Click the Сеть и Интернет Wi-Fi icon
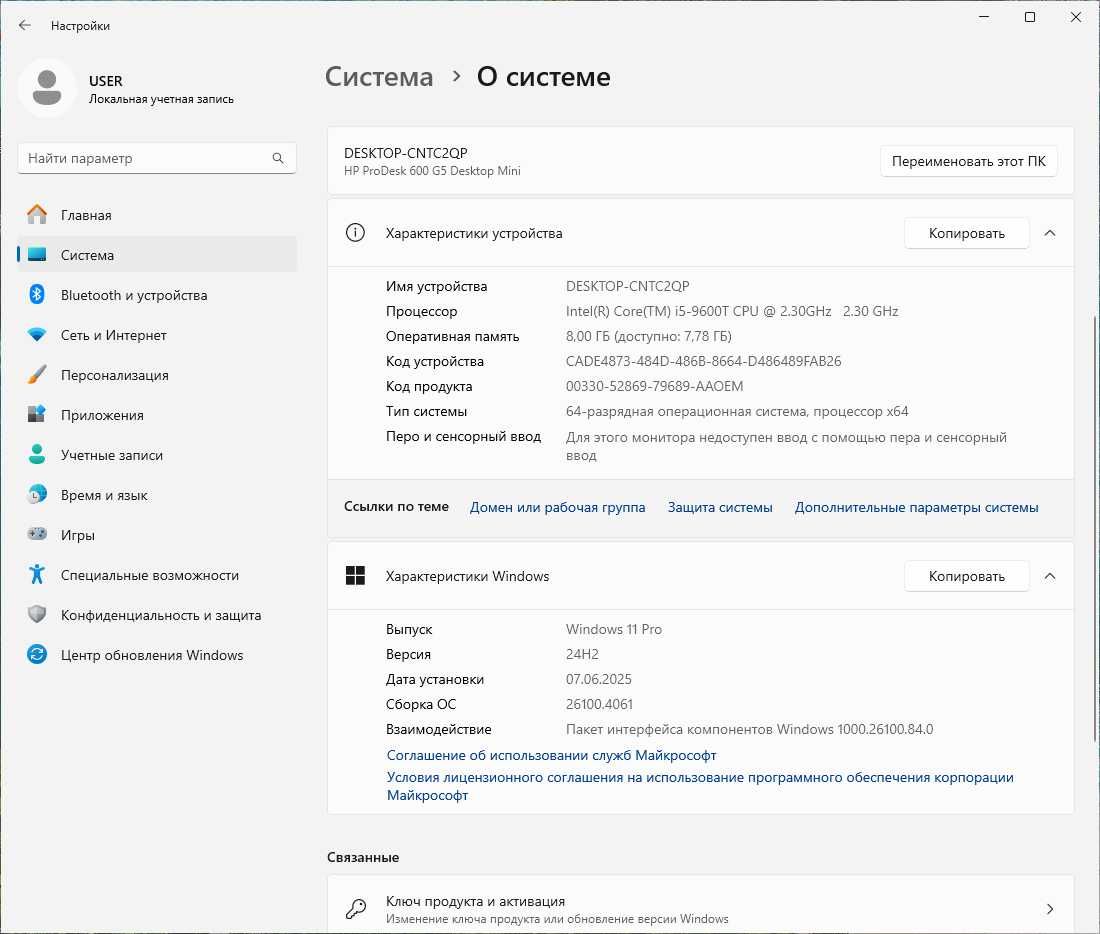 [37, 335]
